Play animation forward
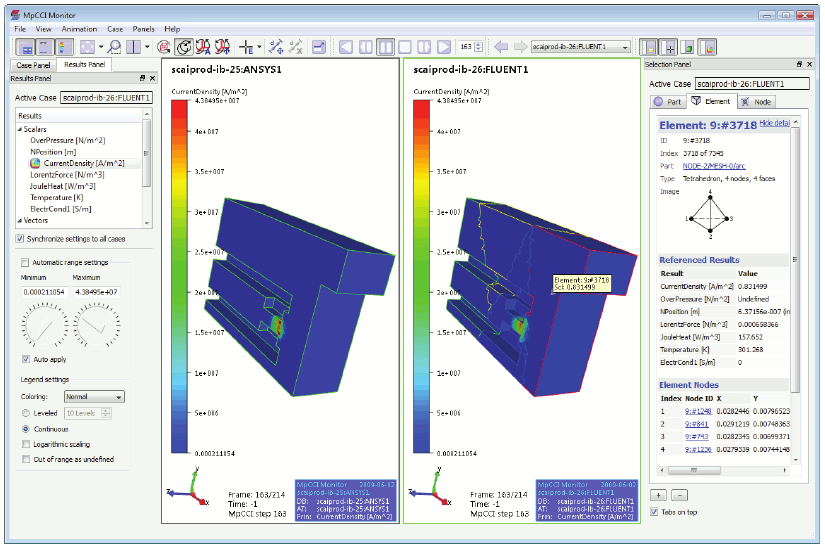This screenshot has height=548, width=825. [444, 47]
